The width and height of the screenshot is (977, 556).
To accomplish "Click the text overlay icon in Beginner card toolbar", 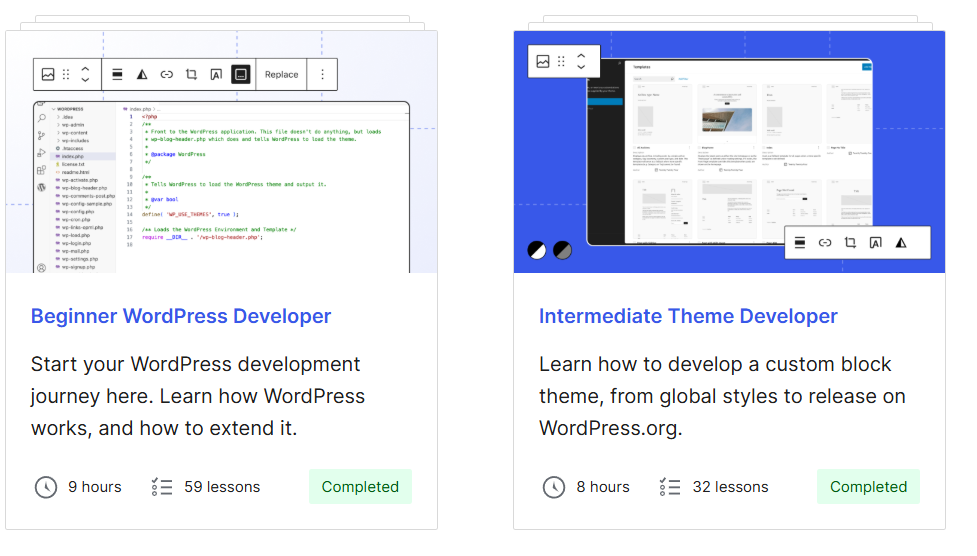I will click(216, 75).
